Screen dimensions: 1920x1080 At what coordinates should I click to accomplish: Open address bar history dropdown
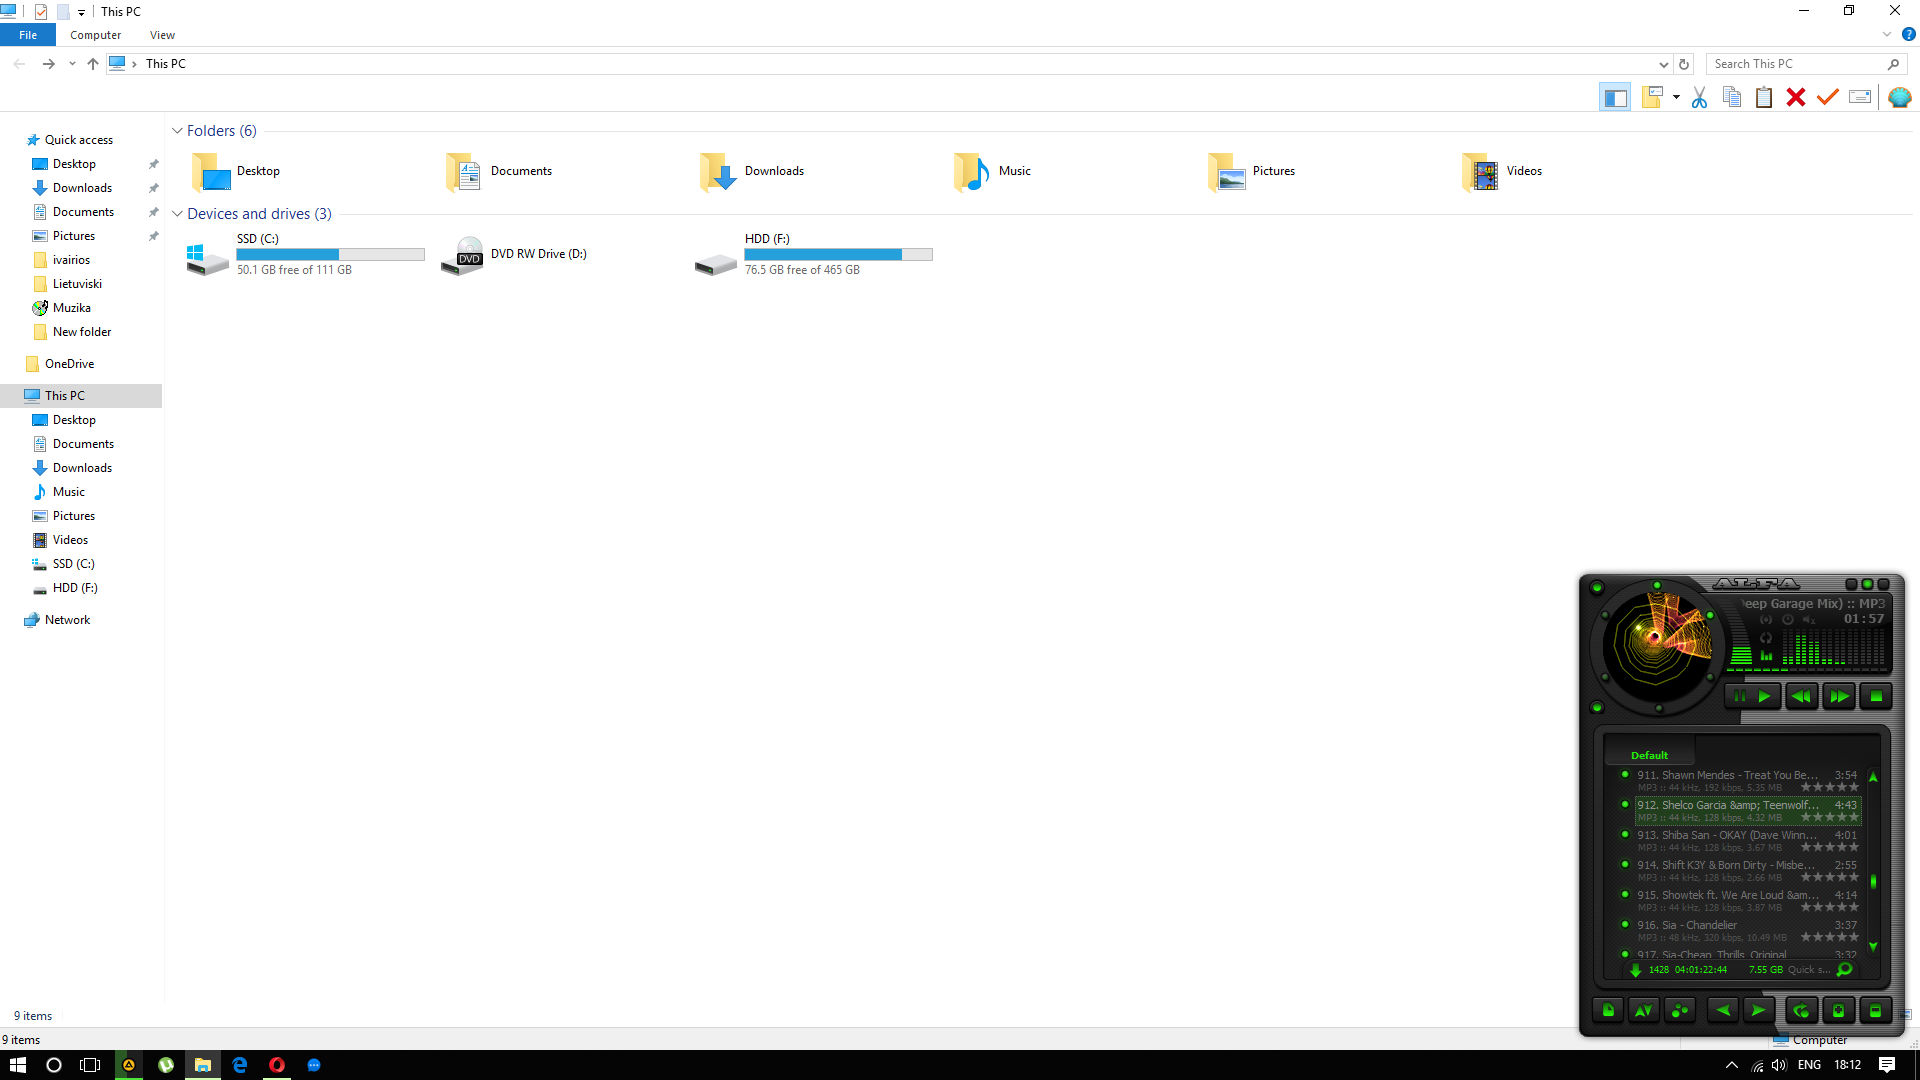[1663, 64]
